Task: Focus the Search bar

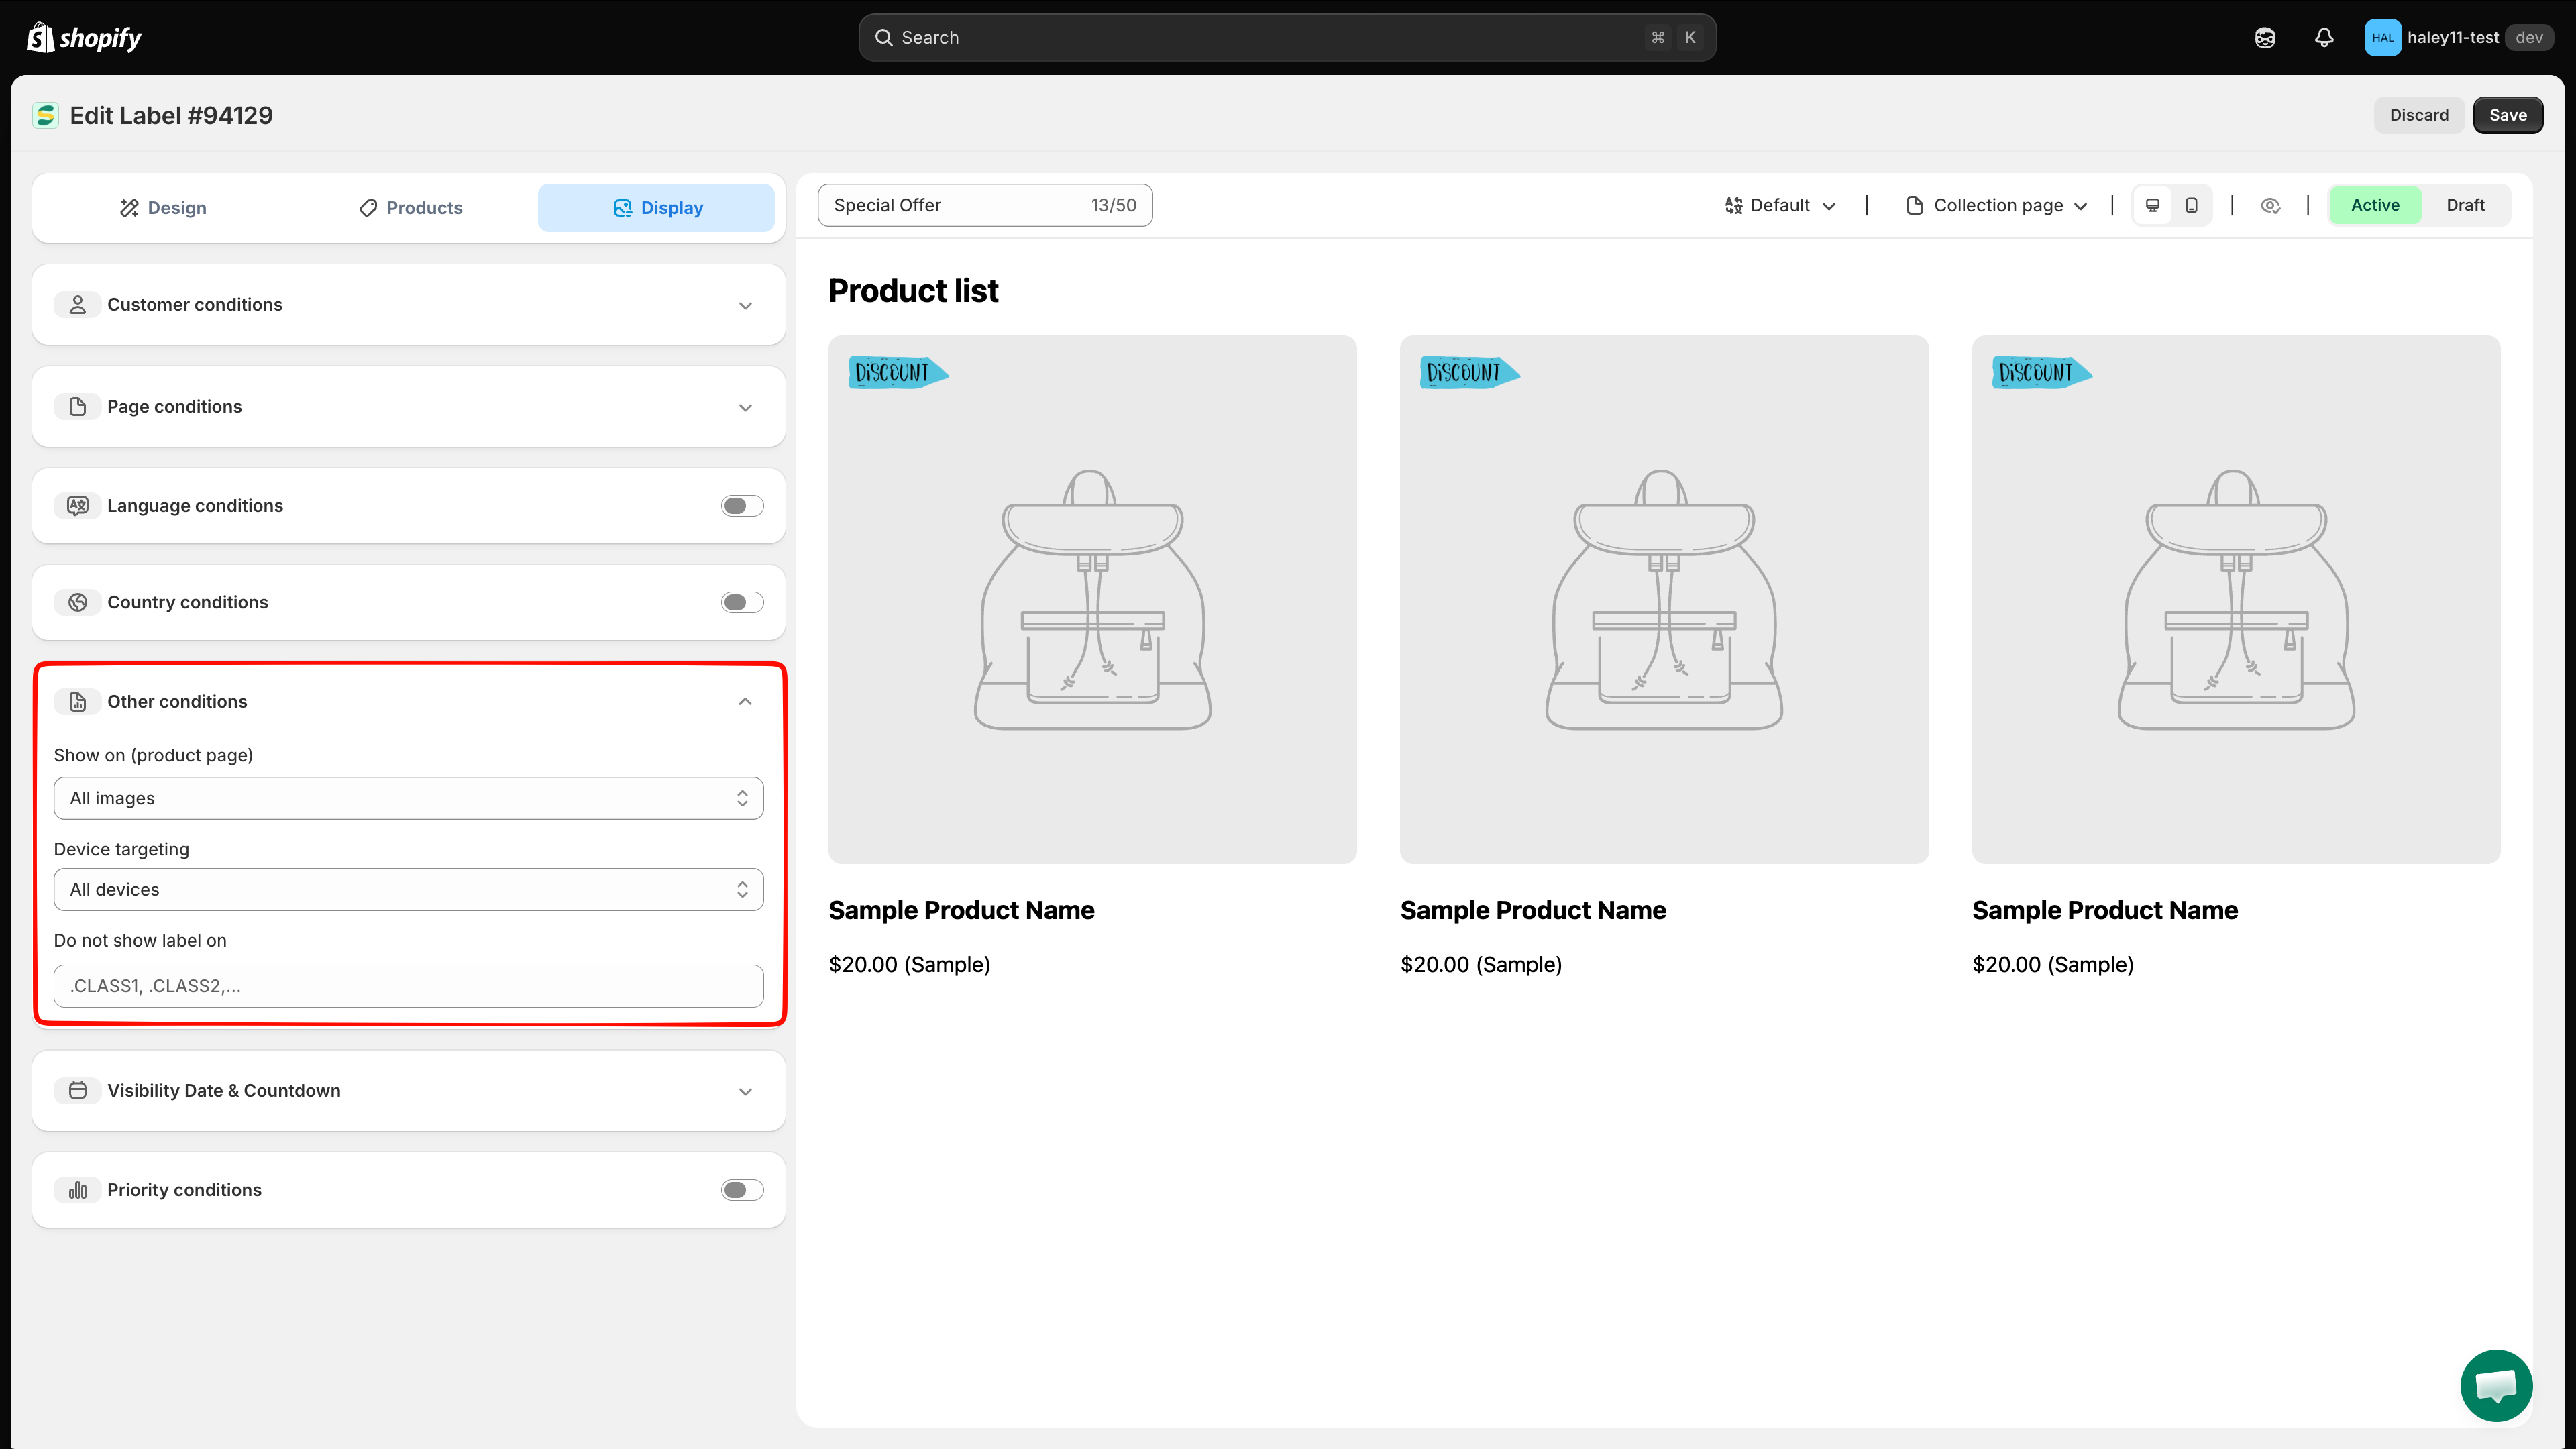Action: pos(1287,37)
